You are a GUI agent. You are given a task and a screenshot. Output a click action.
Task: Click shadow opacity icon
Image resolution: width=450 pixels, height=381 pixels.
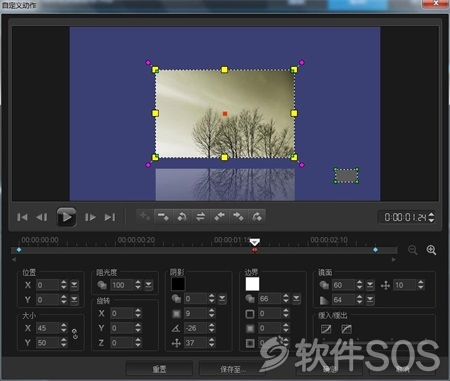coord(176,299)
